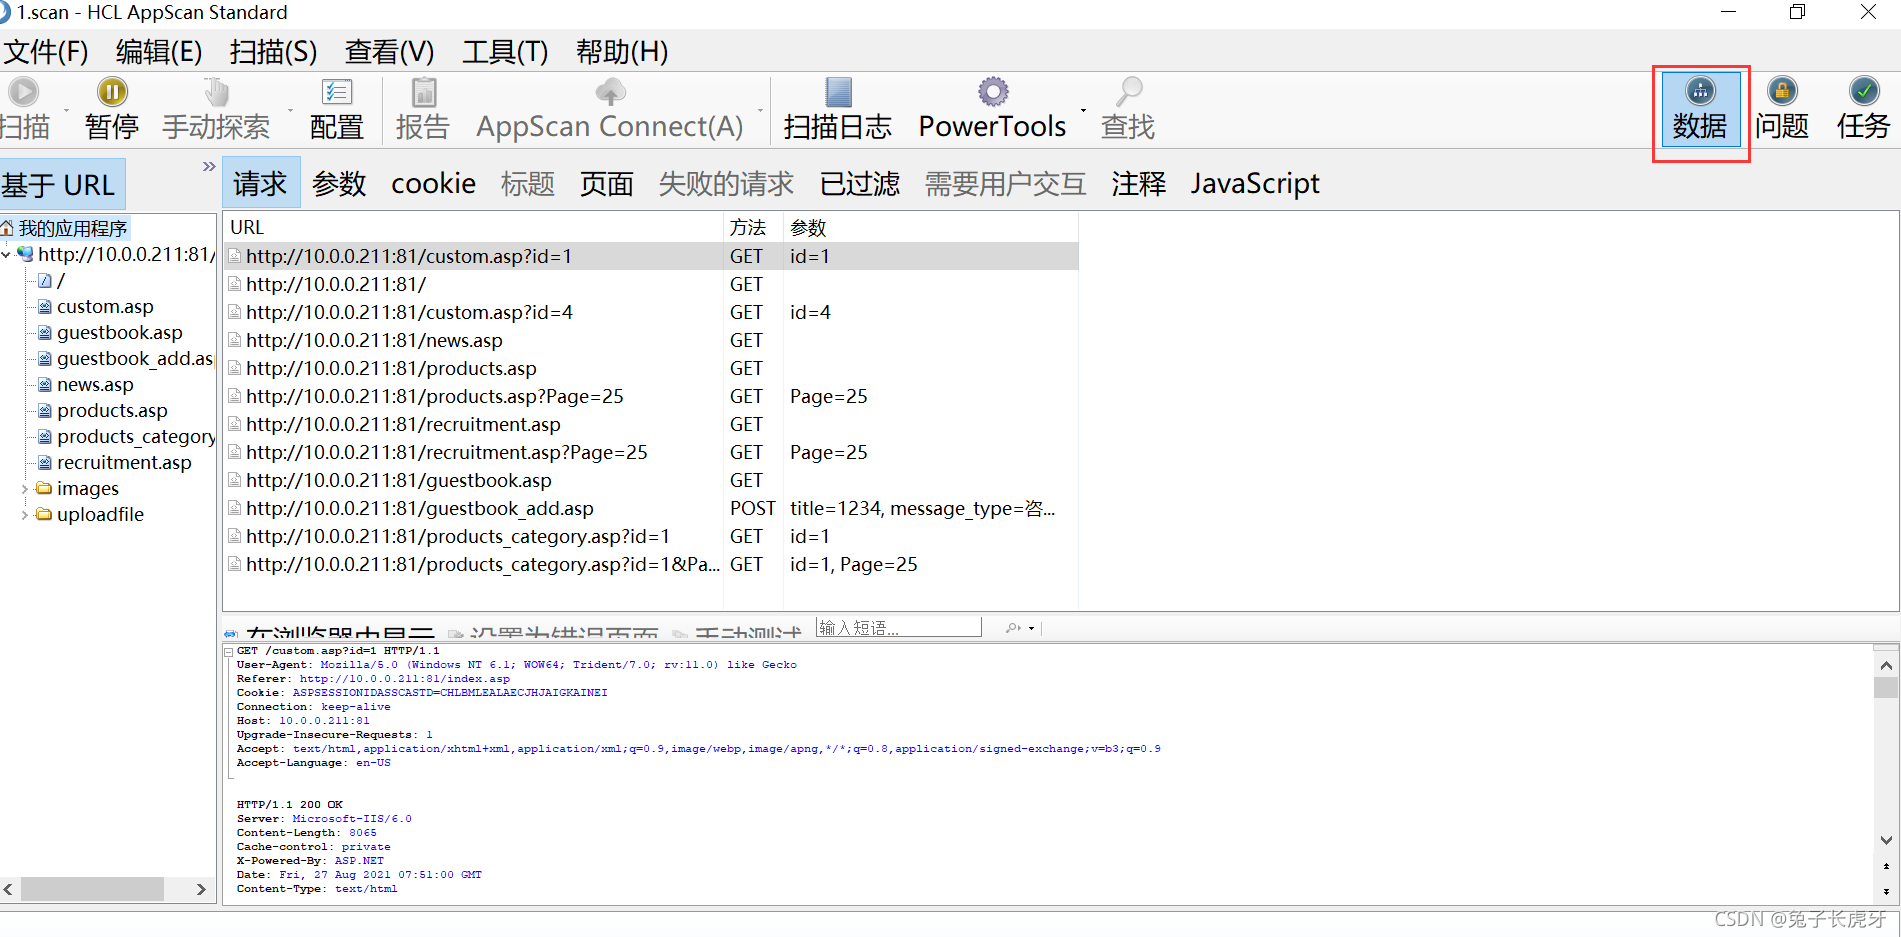This screenshot has width=1901, height=937.
Task: Open the dropdown arrow next to AppScan Connect
Action: click(x=760, y=110)
